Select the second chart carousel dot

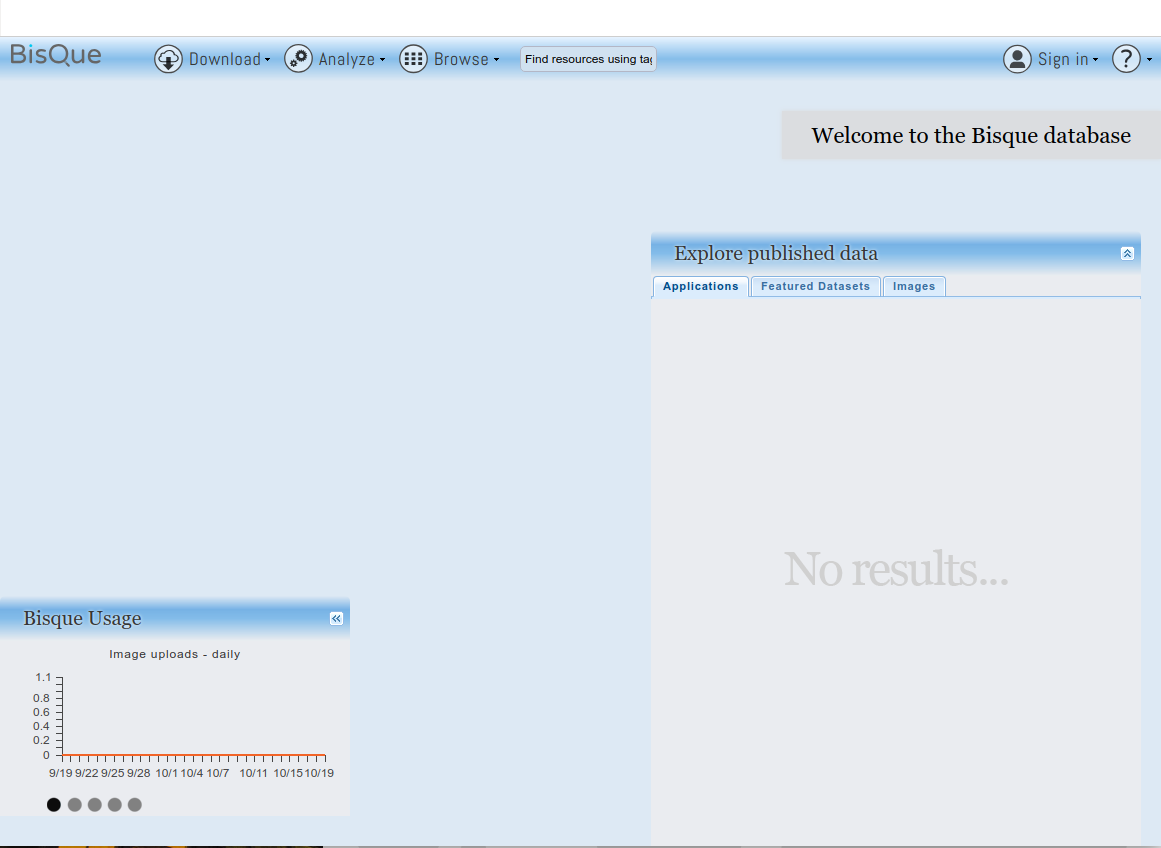74,805
